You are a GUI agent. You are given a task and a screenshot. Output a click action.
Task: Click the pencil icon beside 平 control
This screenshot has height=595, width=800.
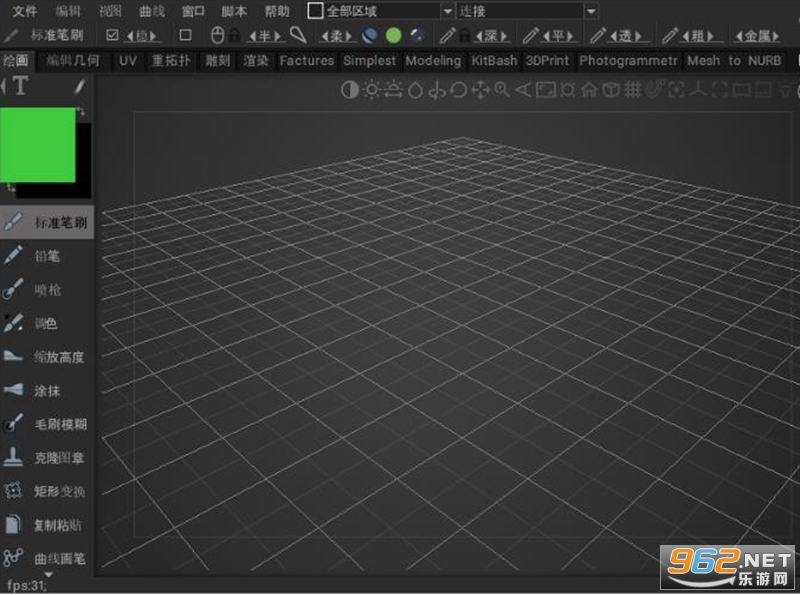pyautogui.click(x=531, y=35)
